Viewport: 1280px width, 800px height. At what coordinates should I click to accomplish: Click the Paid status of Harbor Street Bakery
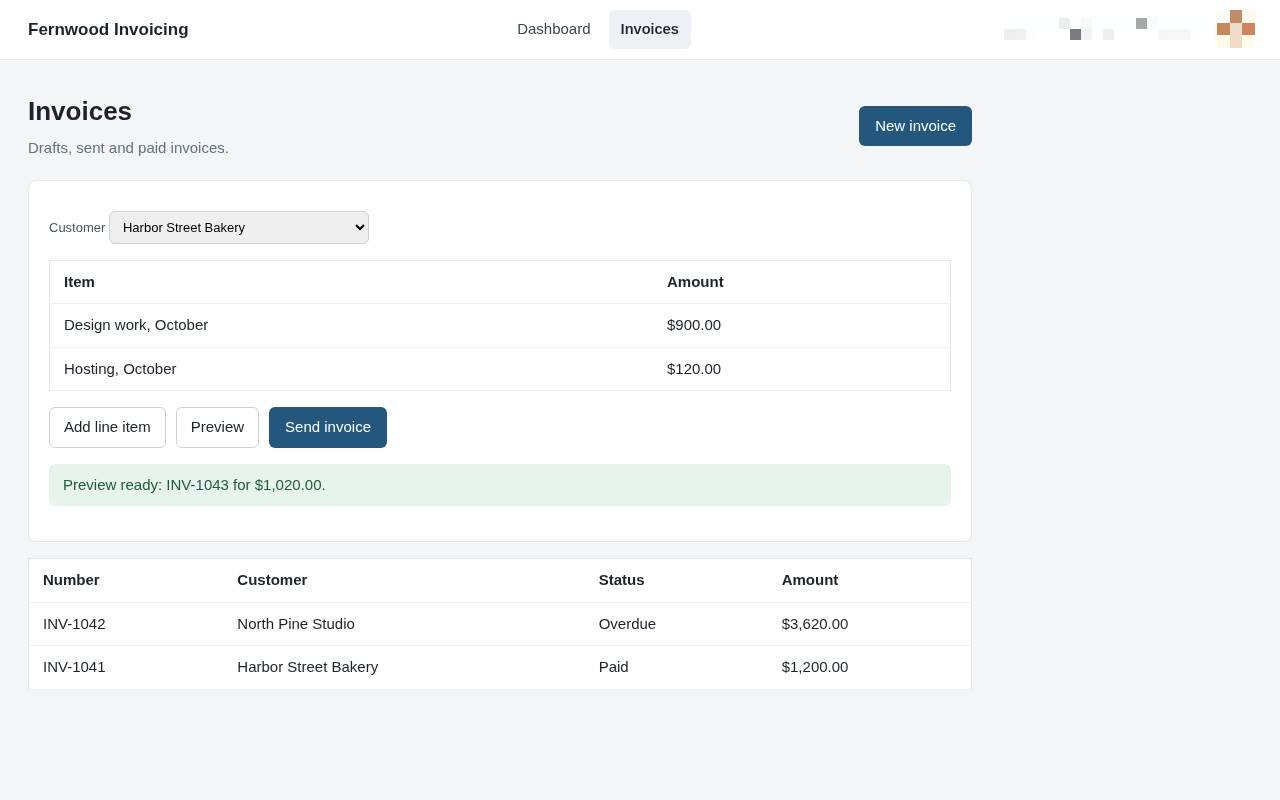[x=613, y=667]
